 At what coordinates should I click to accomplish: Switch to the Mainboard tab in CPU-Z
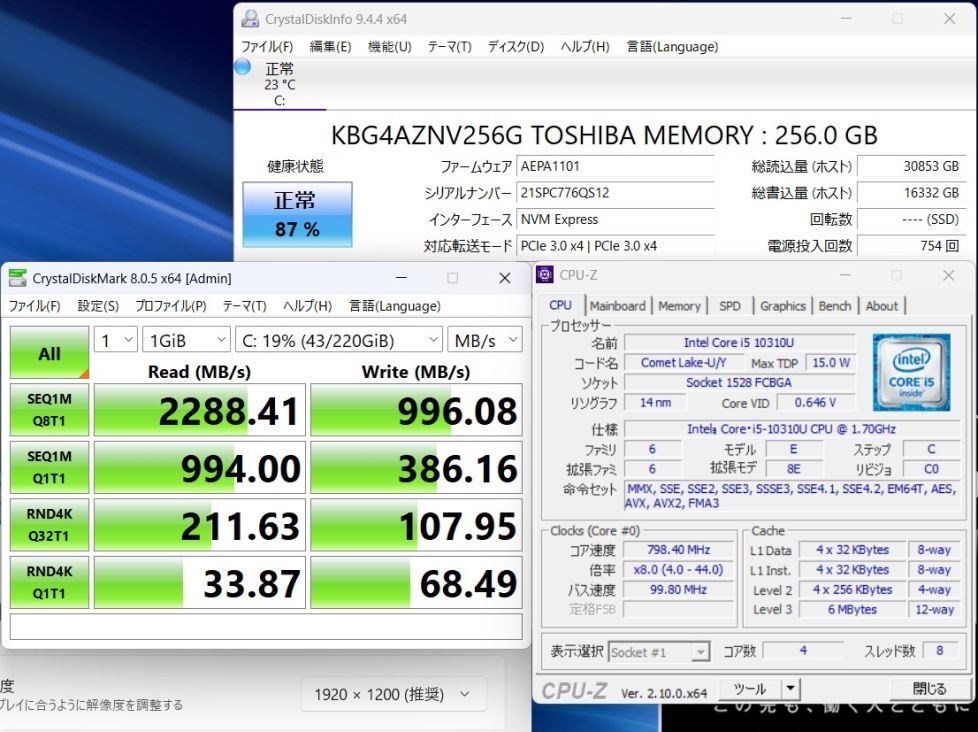click(x=617, y=306)
